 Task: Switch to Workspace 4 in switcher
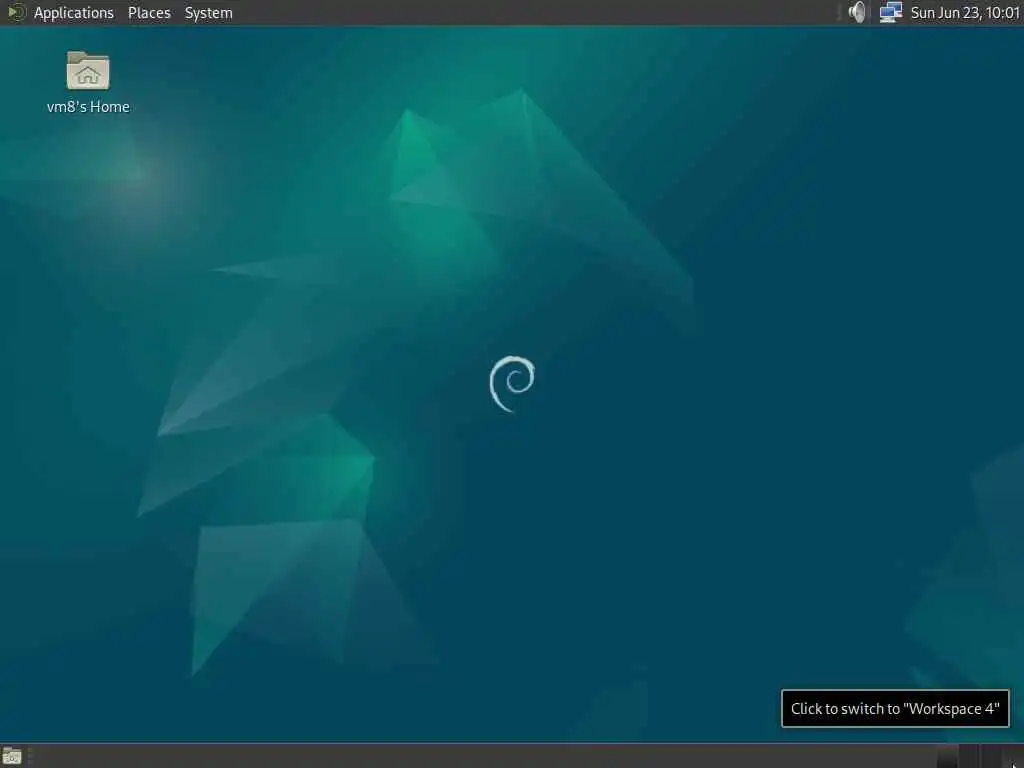(x=1012, y=756)
